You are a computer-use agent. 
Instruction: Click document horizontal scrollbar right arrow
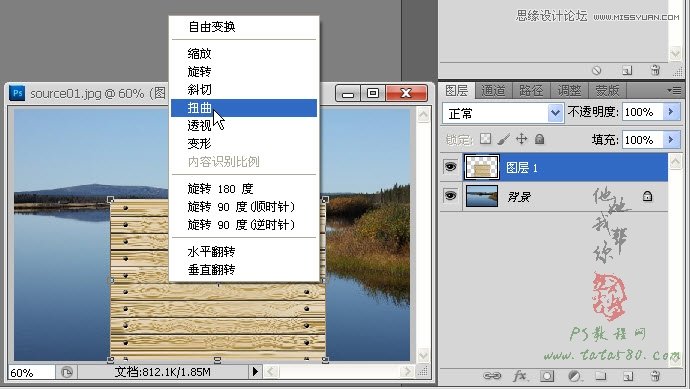[407, 372]
